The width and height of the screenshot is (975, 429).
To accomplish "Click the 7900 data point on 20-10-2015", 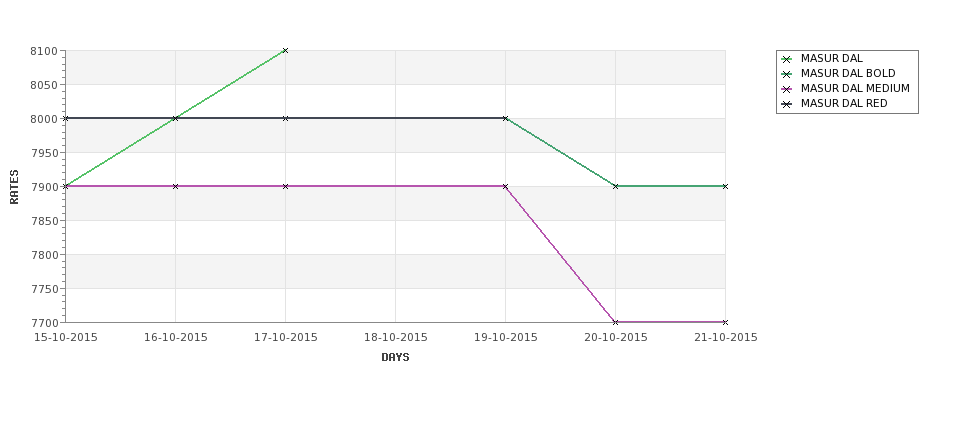I will coord(616,186).
